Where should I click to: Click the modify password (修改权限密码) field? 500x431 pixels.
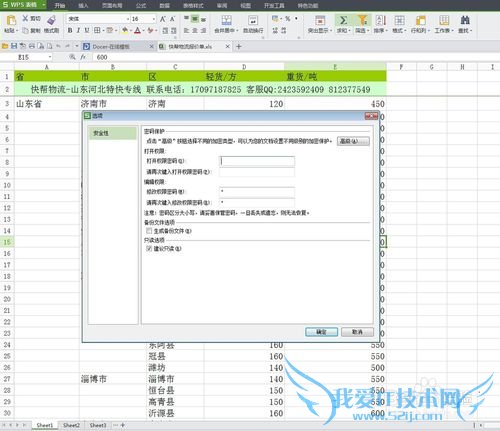pos(257,192)
